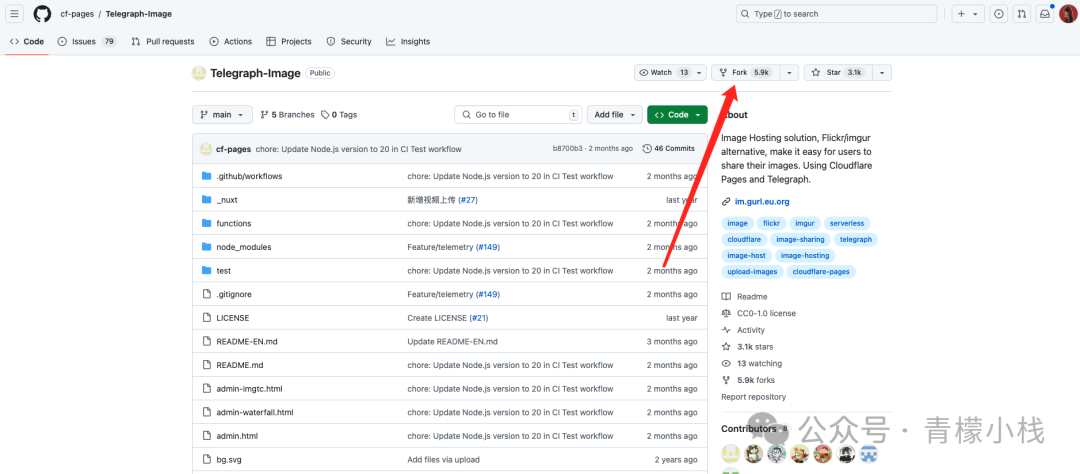Open the issues icon in header
The width and height of the screenshot is (1080, 474).
[x=999, y=14]
